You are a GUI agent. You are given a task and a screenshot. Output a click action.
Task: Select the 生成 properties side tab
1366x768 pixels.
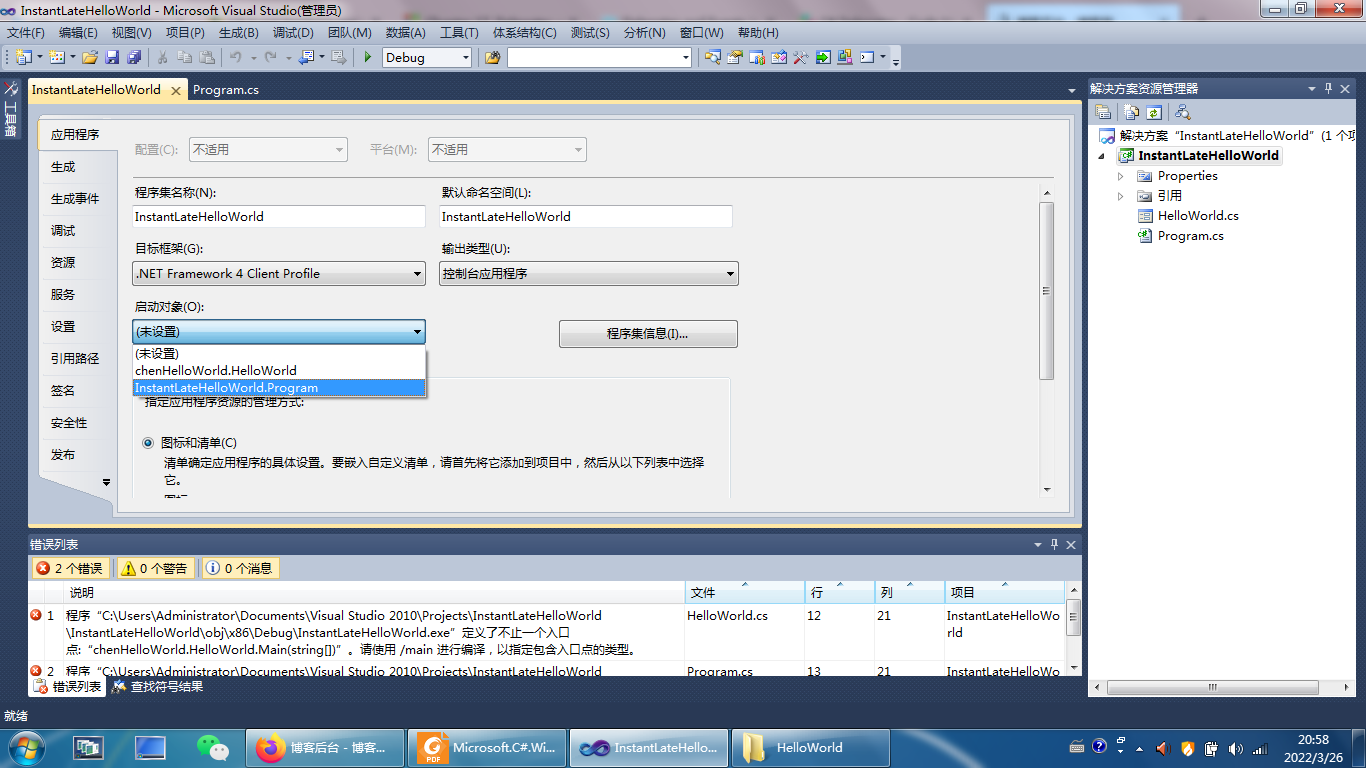63,167
